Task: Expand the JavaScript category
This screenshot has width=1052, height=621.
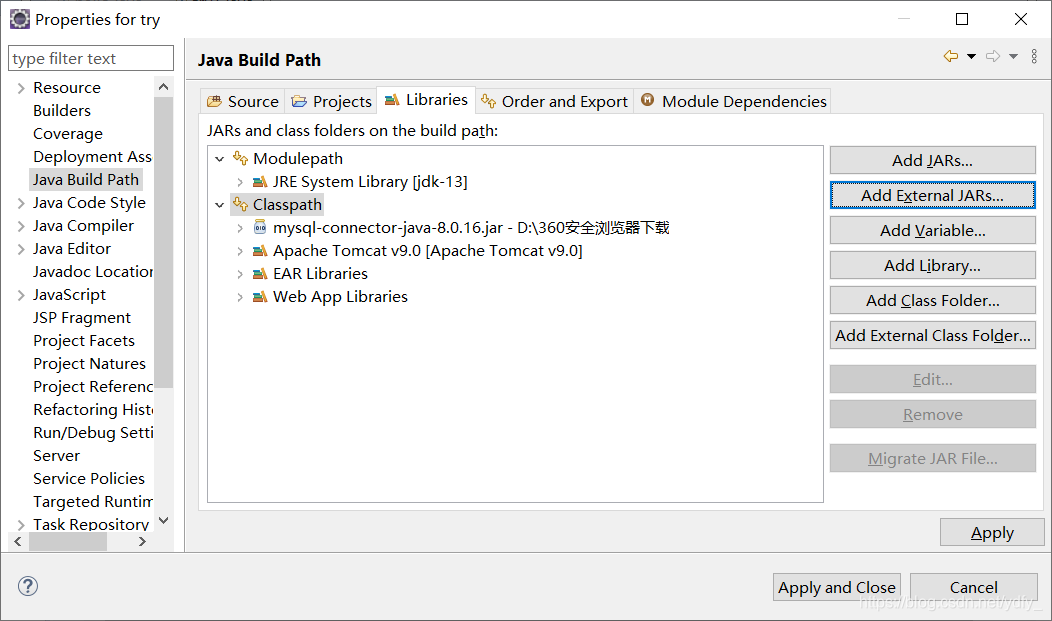Action: 21,295
